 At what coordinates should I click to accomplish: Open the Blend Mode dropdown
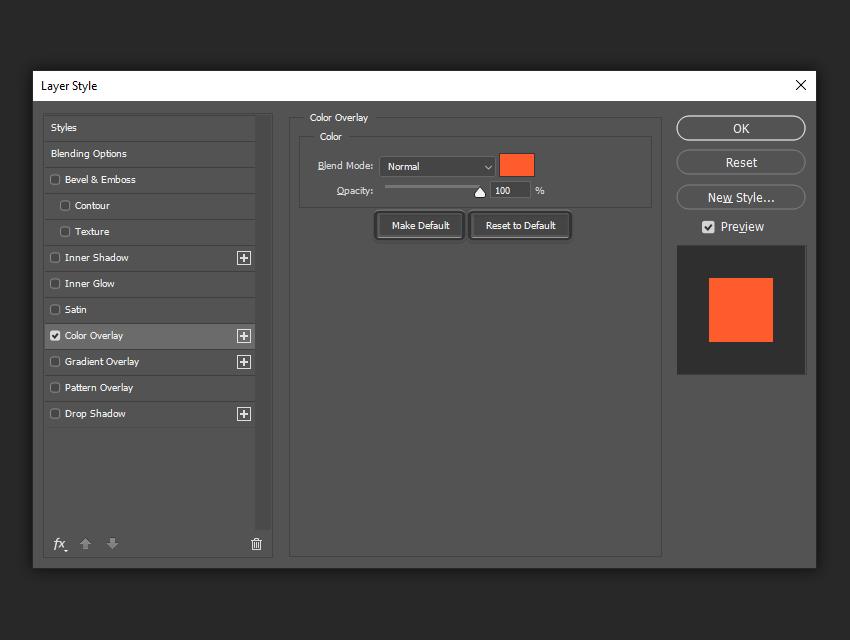[x=437, y=166]
